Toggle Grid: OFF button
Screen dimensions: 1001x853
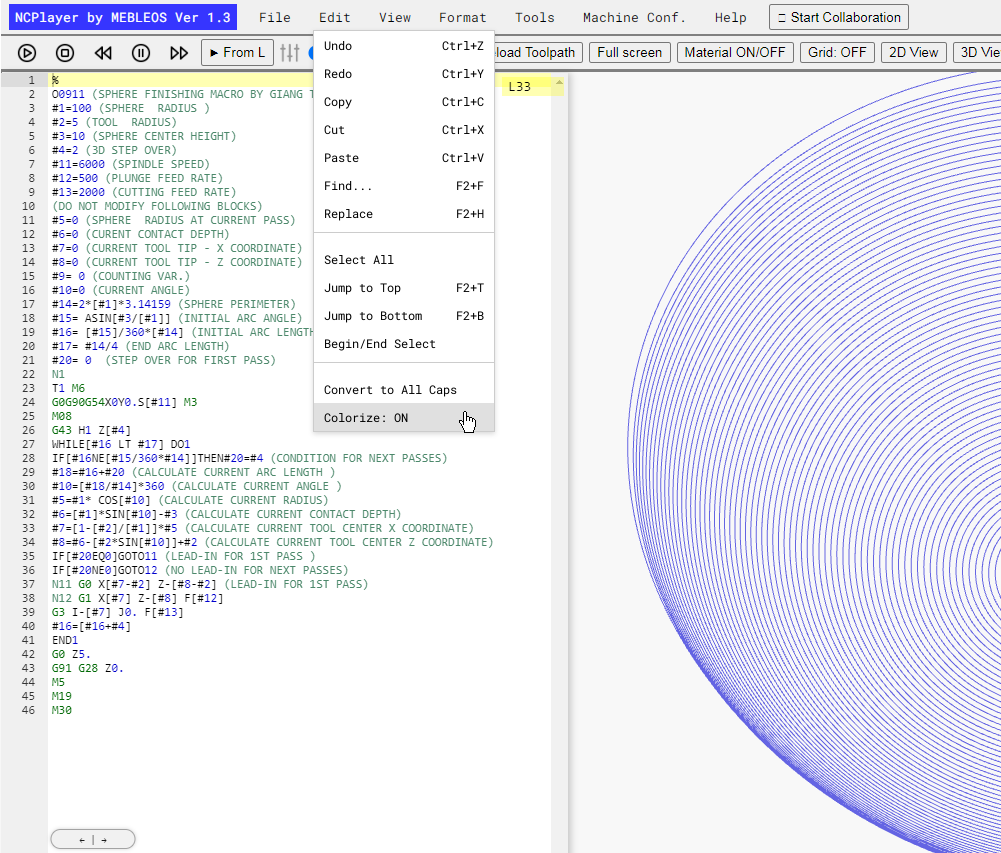837,52
